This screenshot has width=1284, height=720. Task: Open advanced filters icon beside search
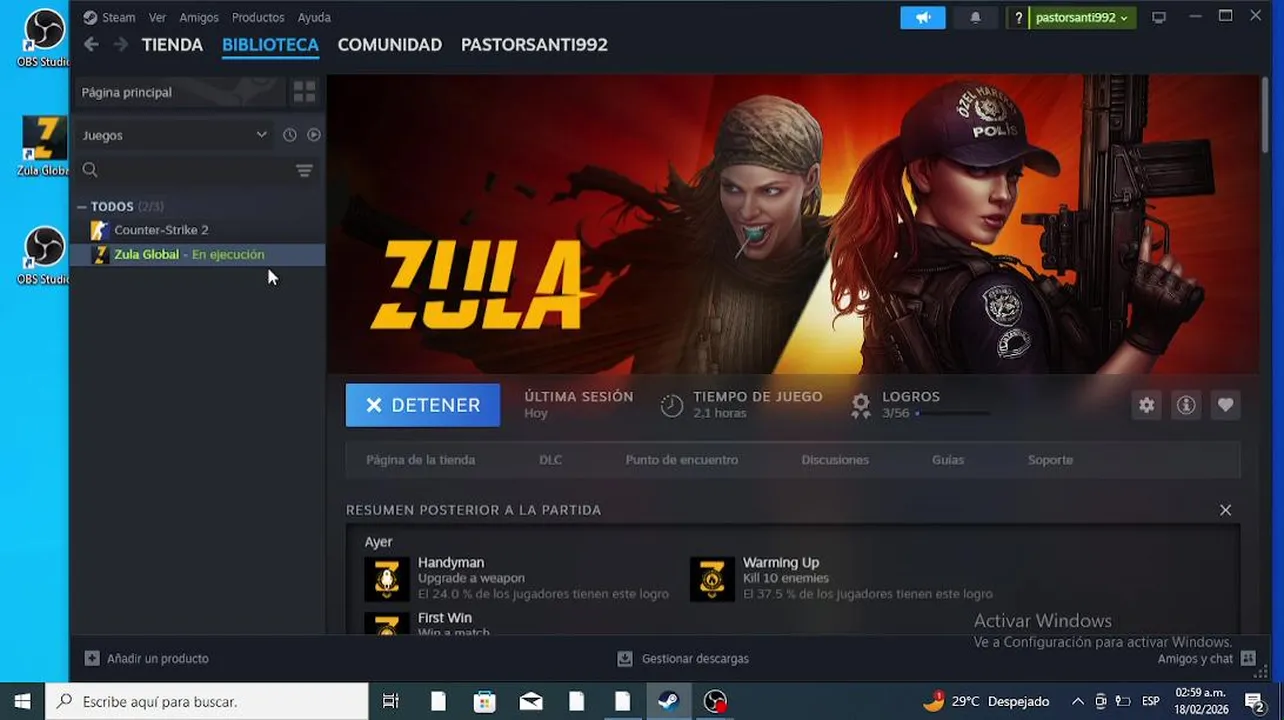pos(304,170)
